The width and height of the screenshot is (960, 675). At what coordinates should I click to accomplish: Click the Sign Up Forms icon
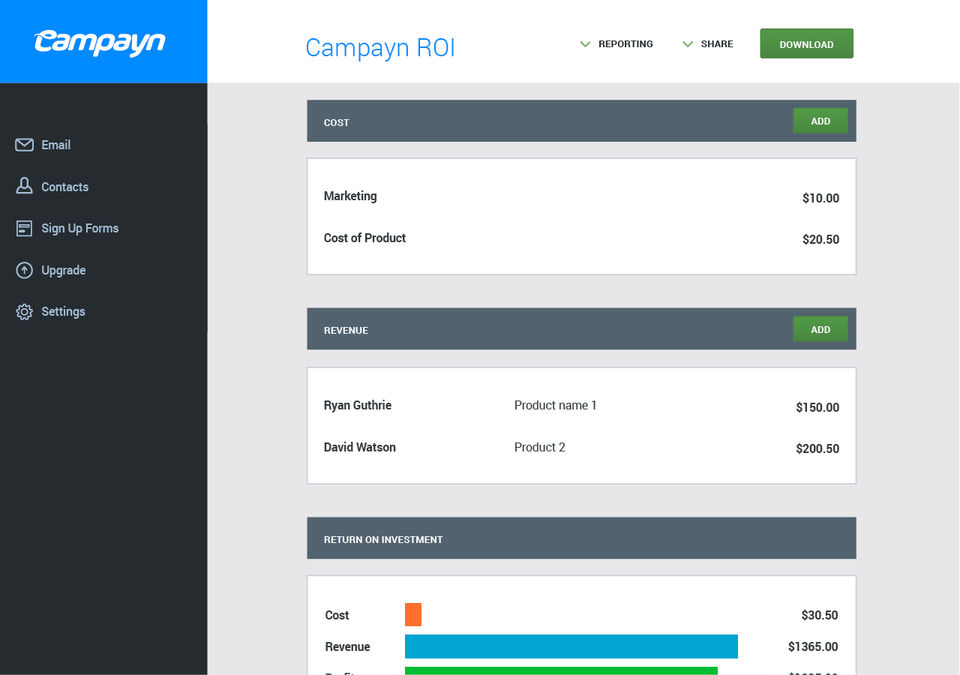click(x=24, y=228)
